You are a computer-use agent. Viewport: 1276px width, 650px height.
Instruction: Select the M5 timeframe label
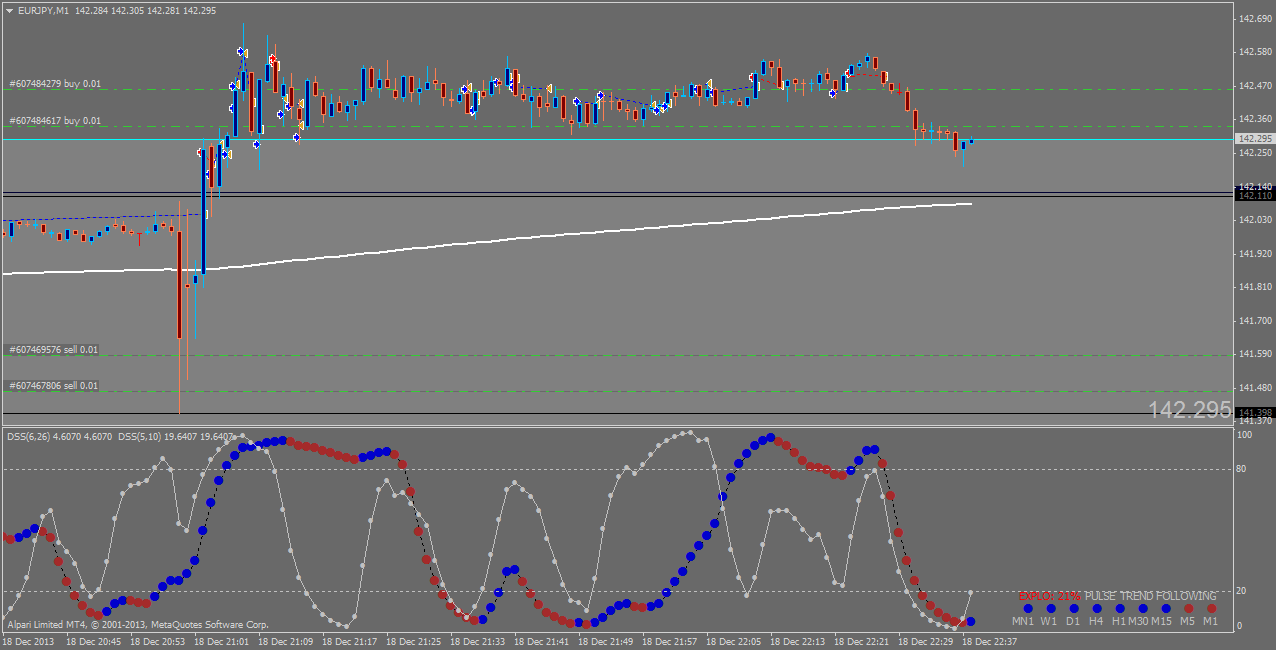point(1187,621)
